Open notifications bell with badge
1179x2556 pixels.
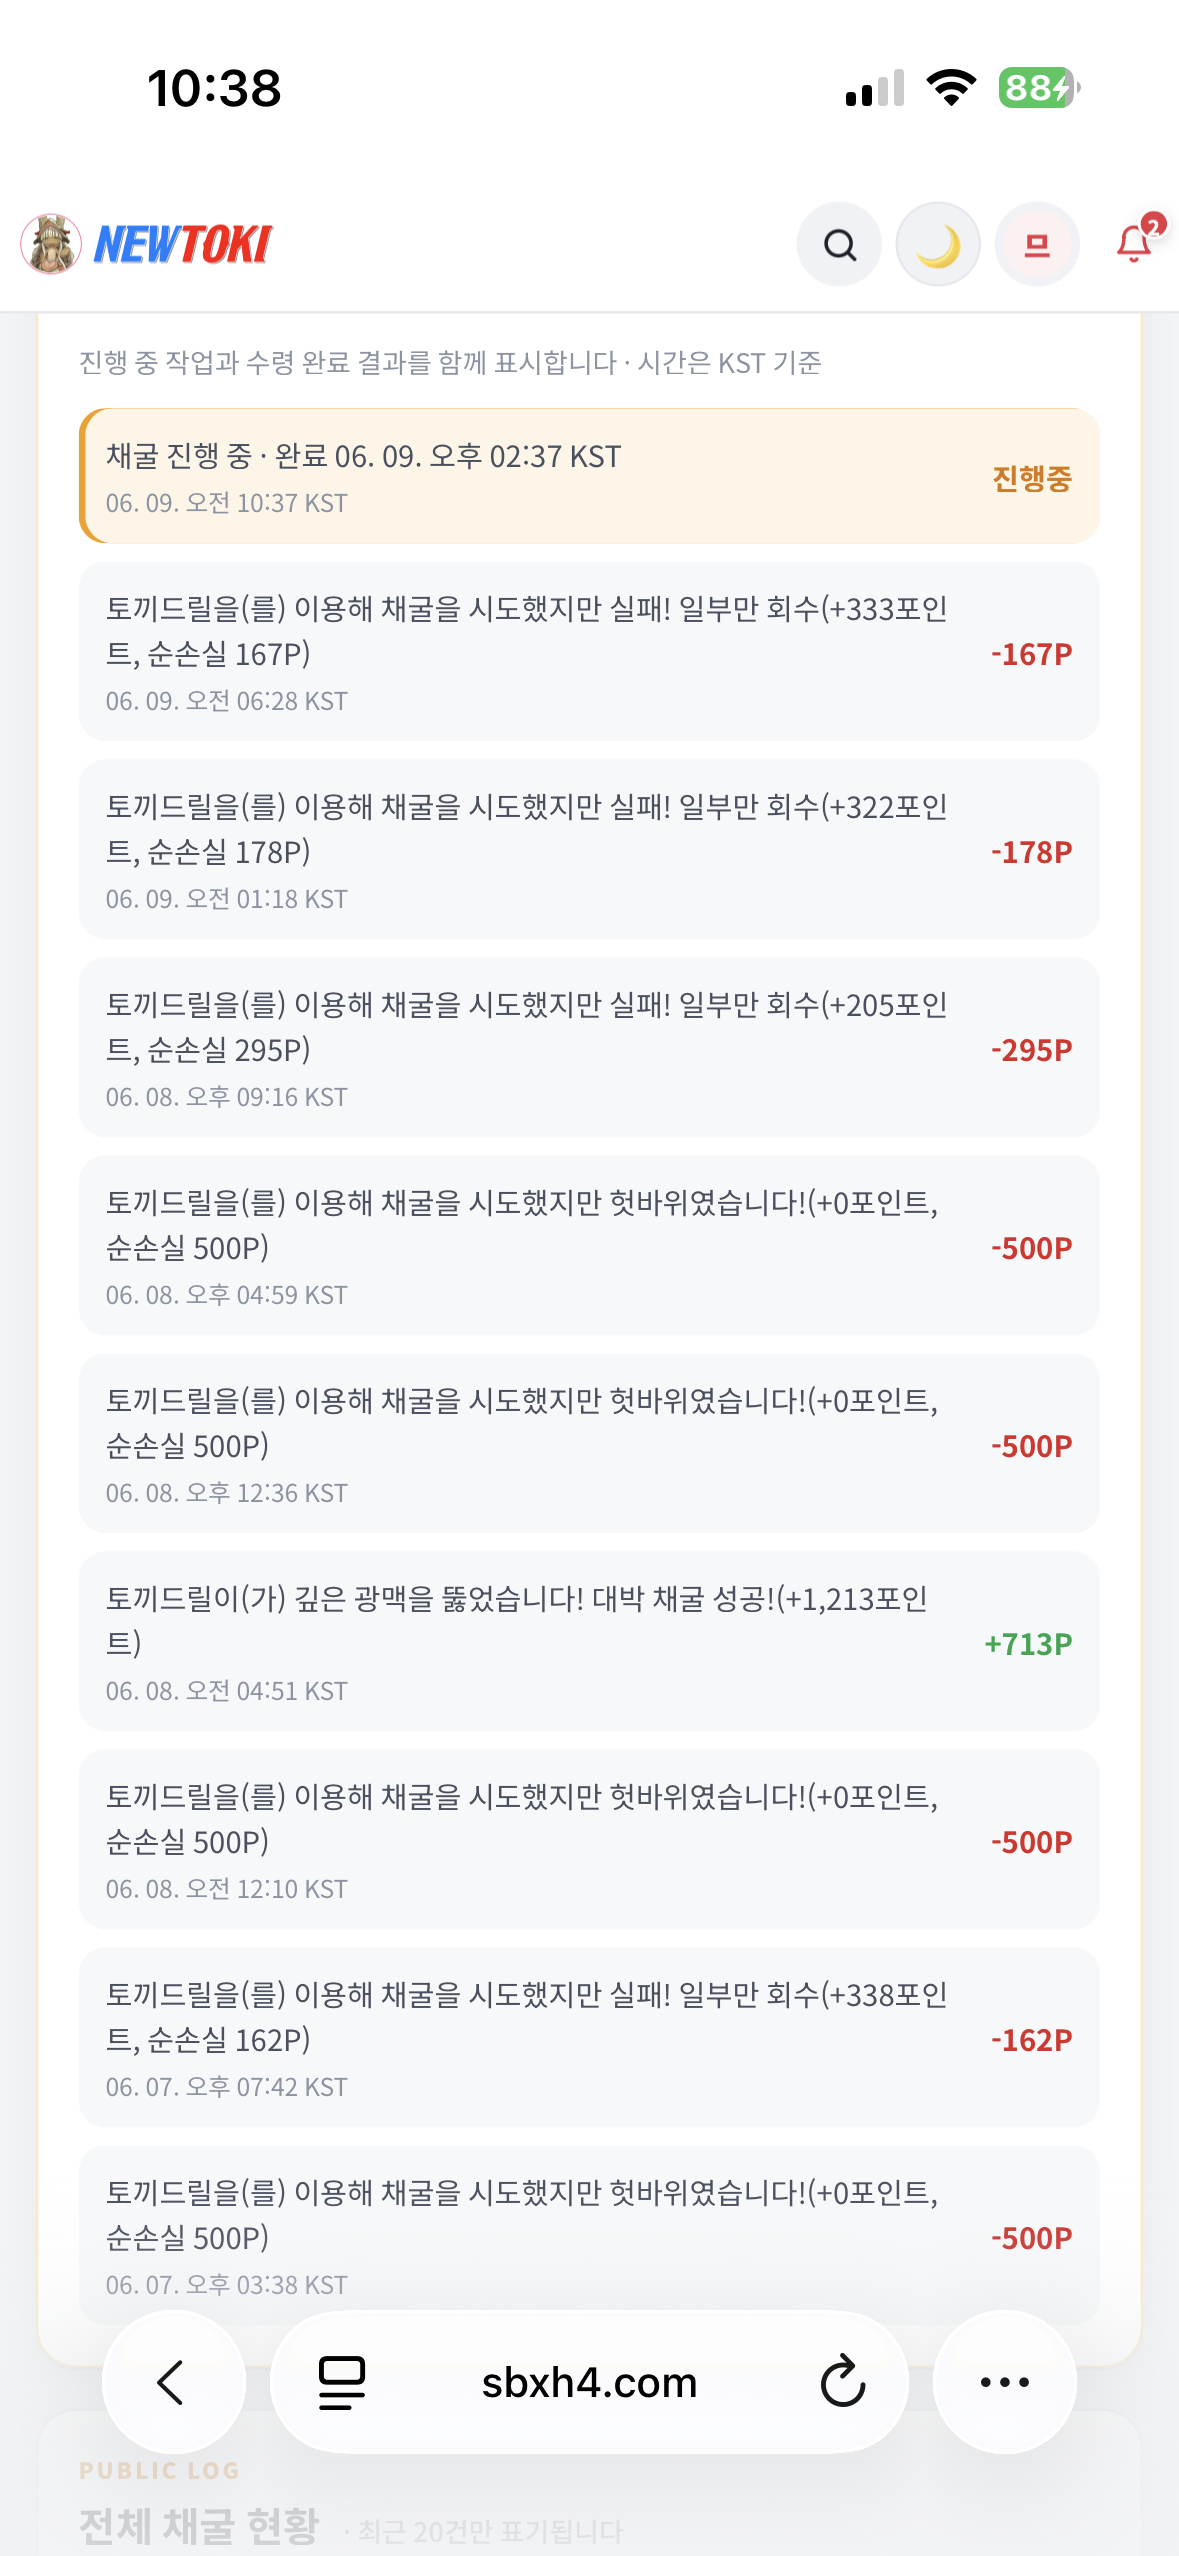point(1137,241)
